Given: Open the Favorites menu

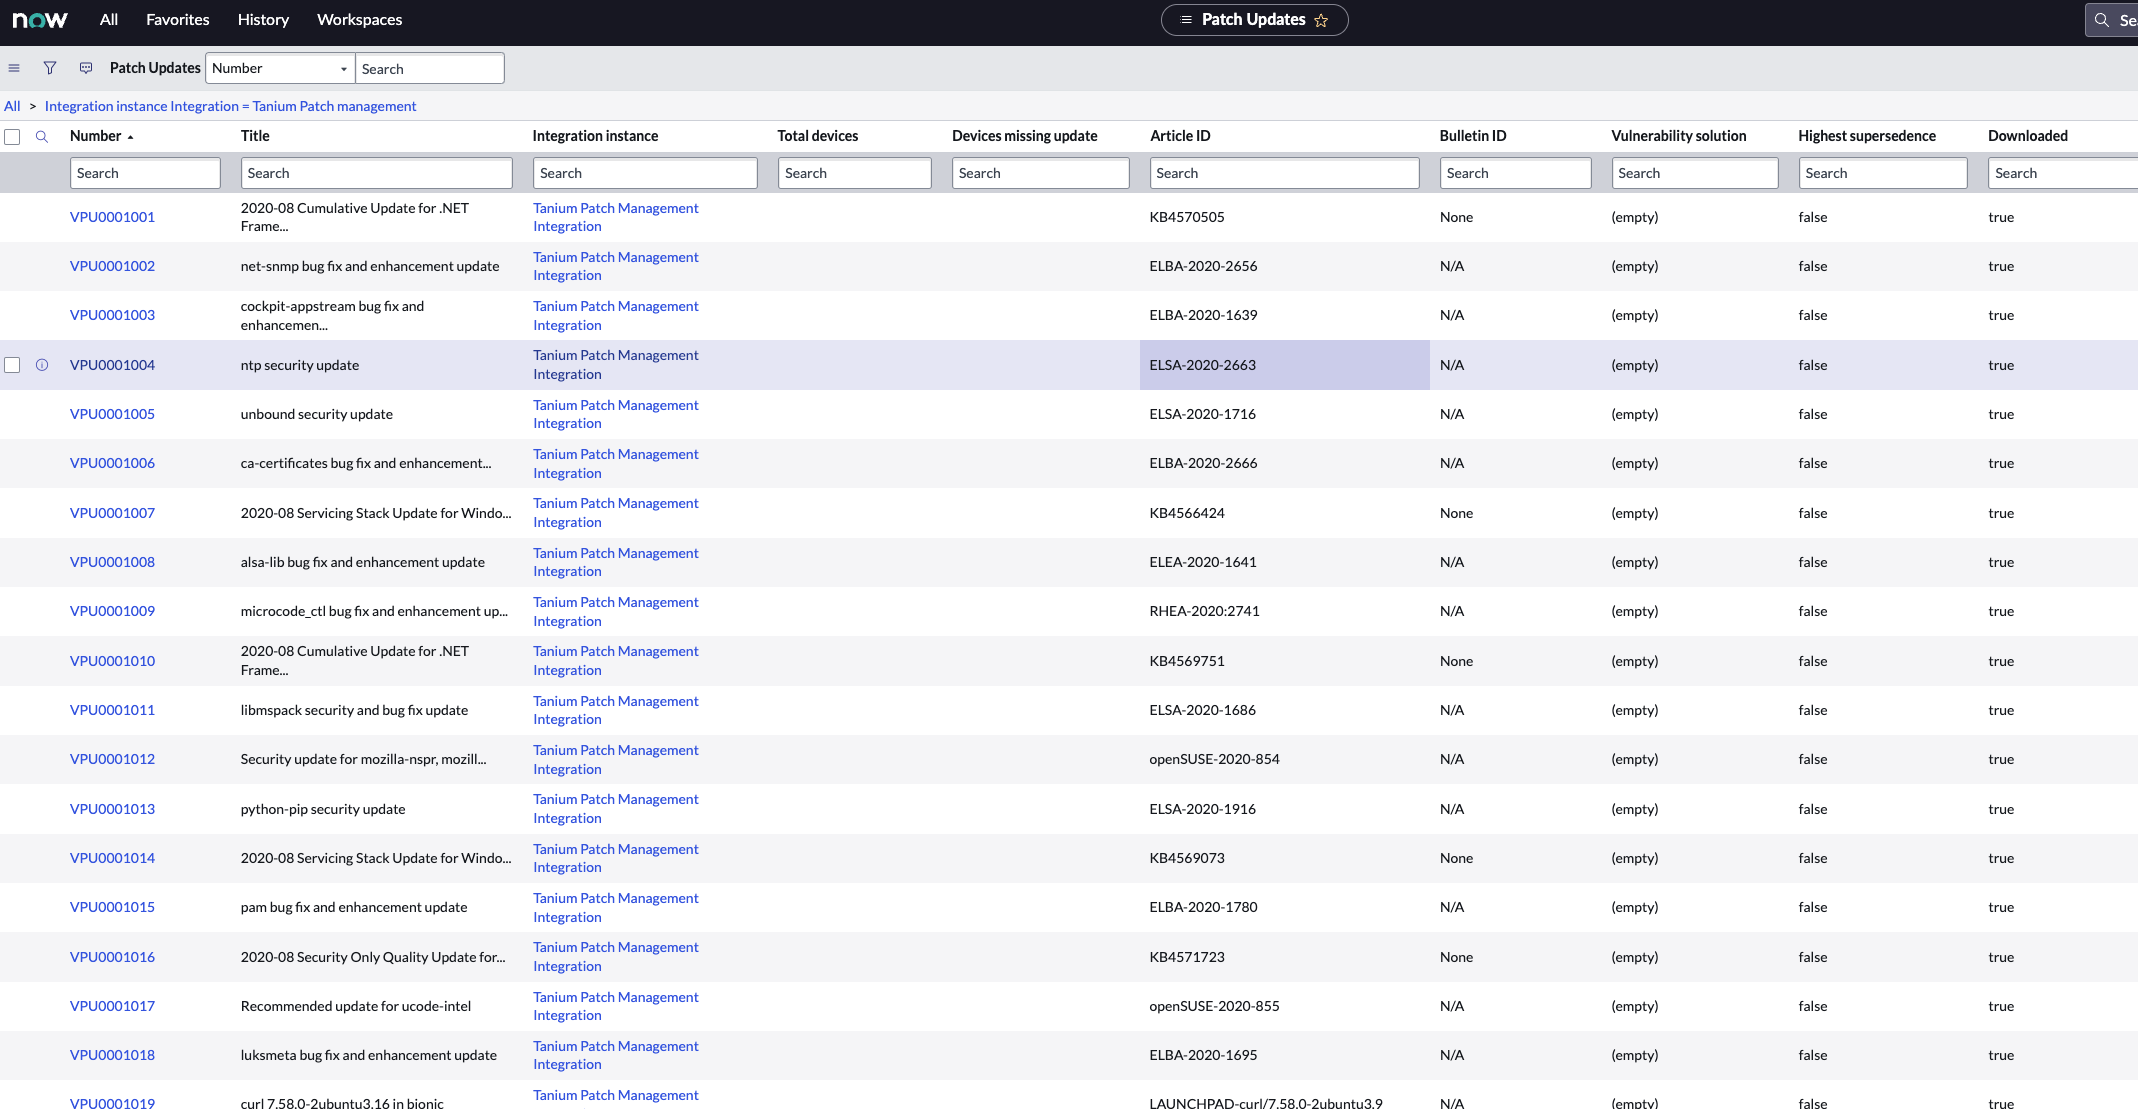Looking at the screenshot, I should (x=177, y=20).
